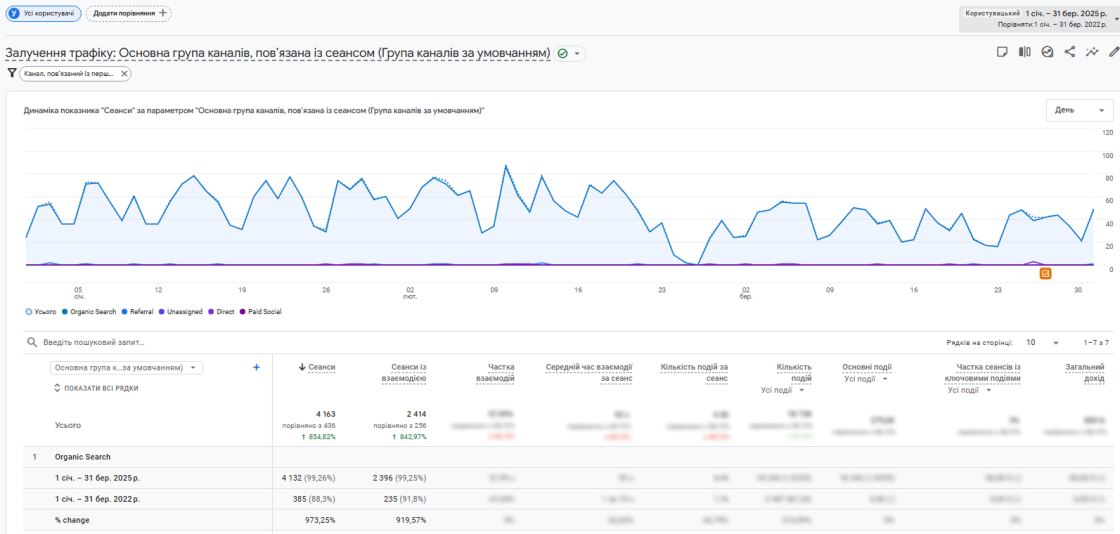
Task: Click the Share report icon
Action: pyautogui.click(x=1070, y=52)
